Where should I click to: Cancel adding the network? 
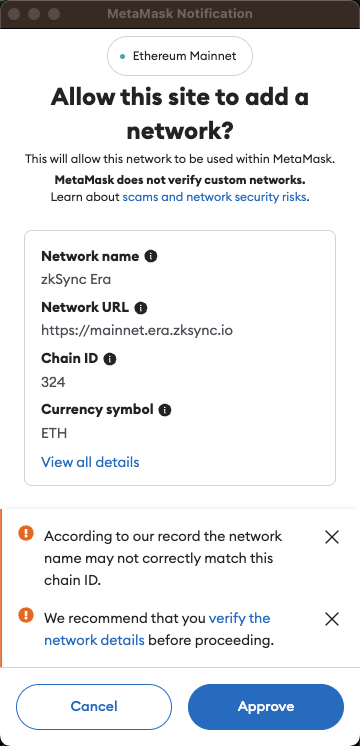[94, 707]
